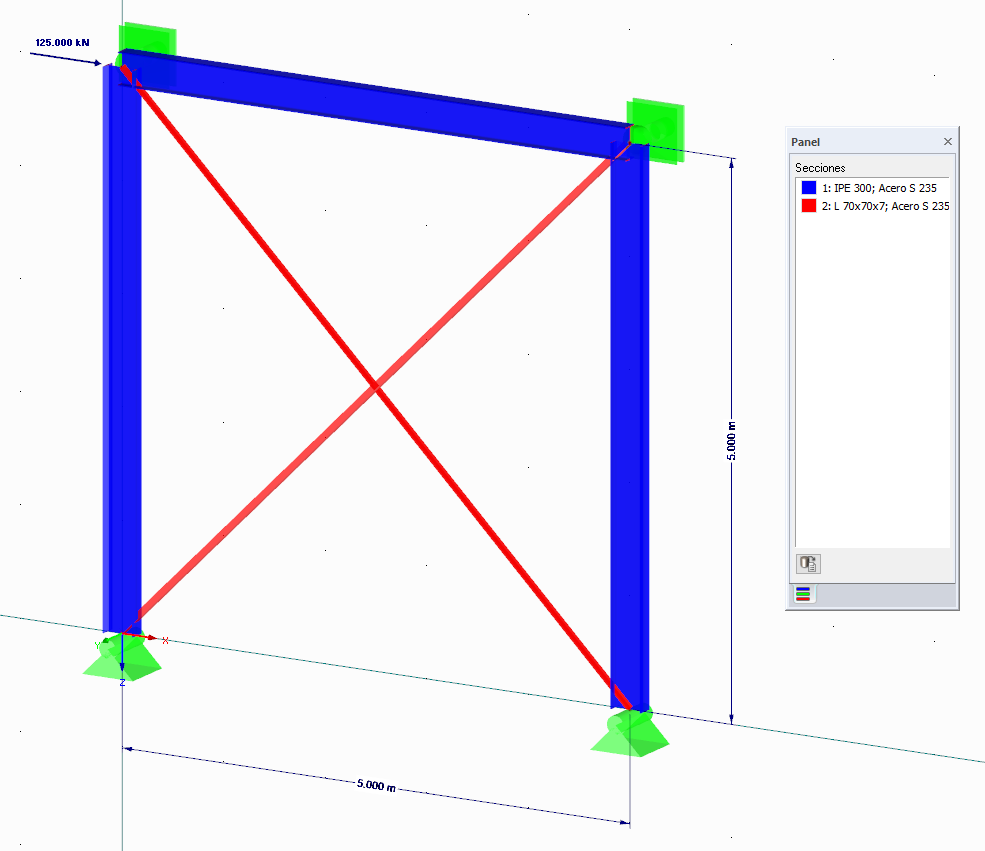Select the right blue IPE 300 column
985x851 pixels.
pyautogui.click(x=629, y=427)
